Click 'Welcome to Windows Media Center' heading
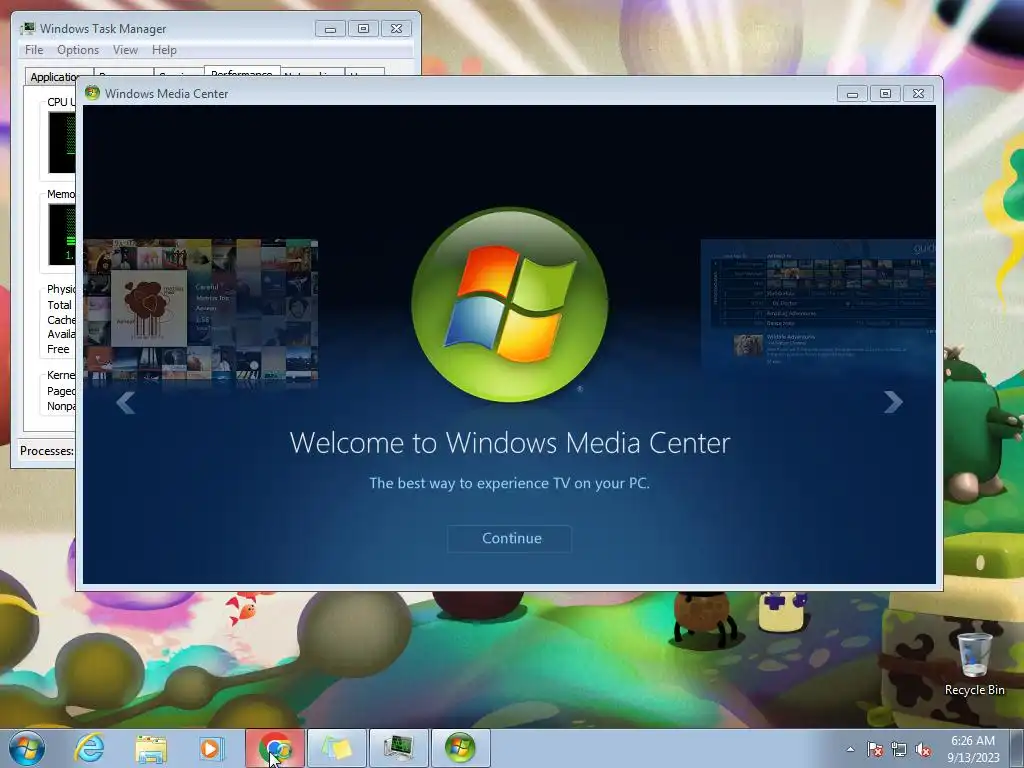The width and height of the screenshot is (1024, 768). 509,443
